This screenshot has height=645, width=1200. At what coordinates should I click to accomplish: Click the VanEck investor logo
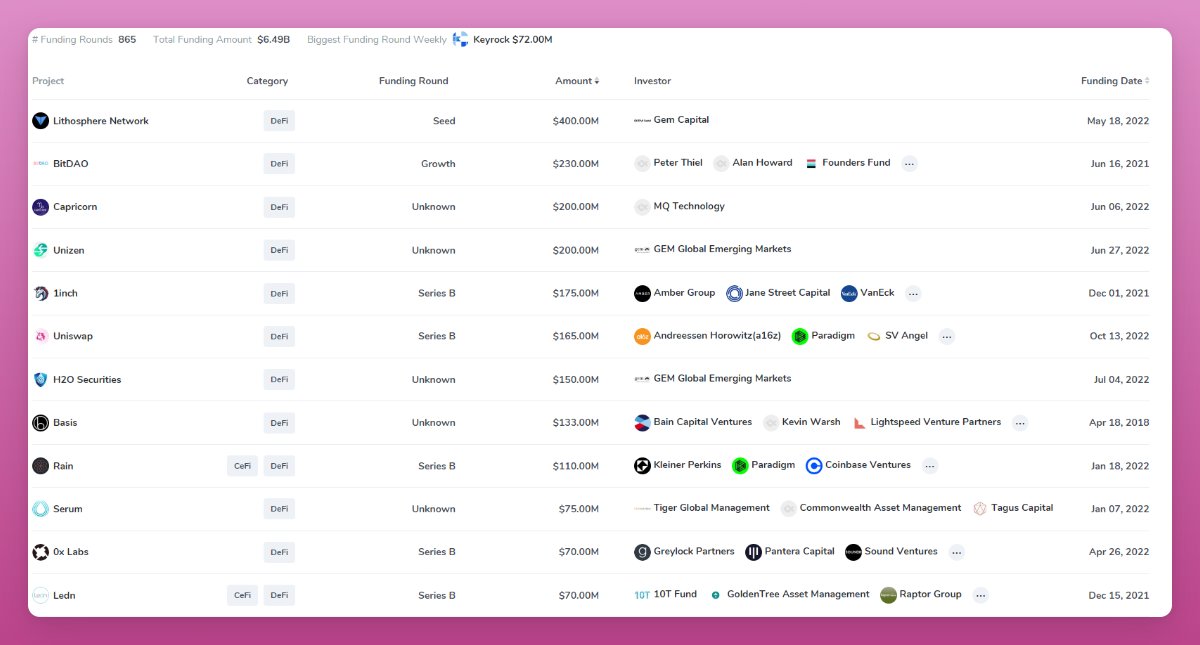pyautogui.click(x=849, y=293)
